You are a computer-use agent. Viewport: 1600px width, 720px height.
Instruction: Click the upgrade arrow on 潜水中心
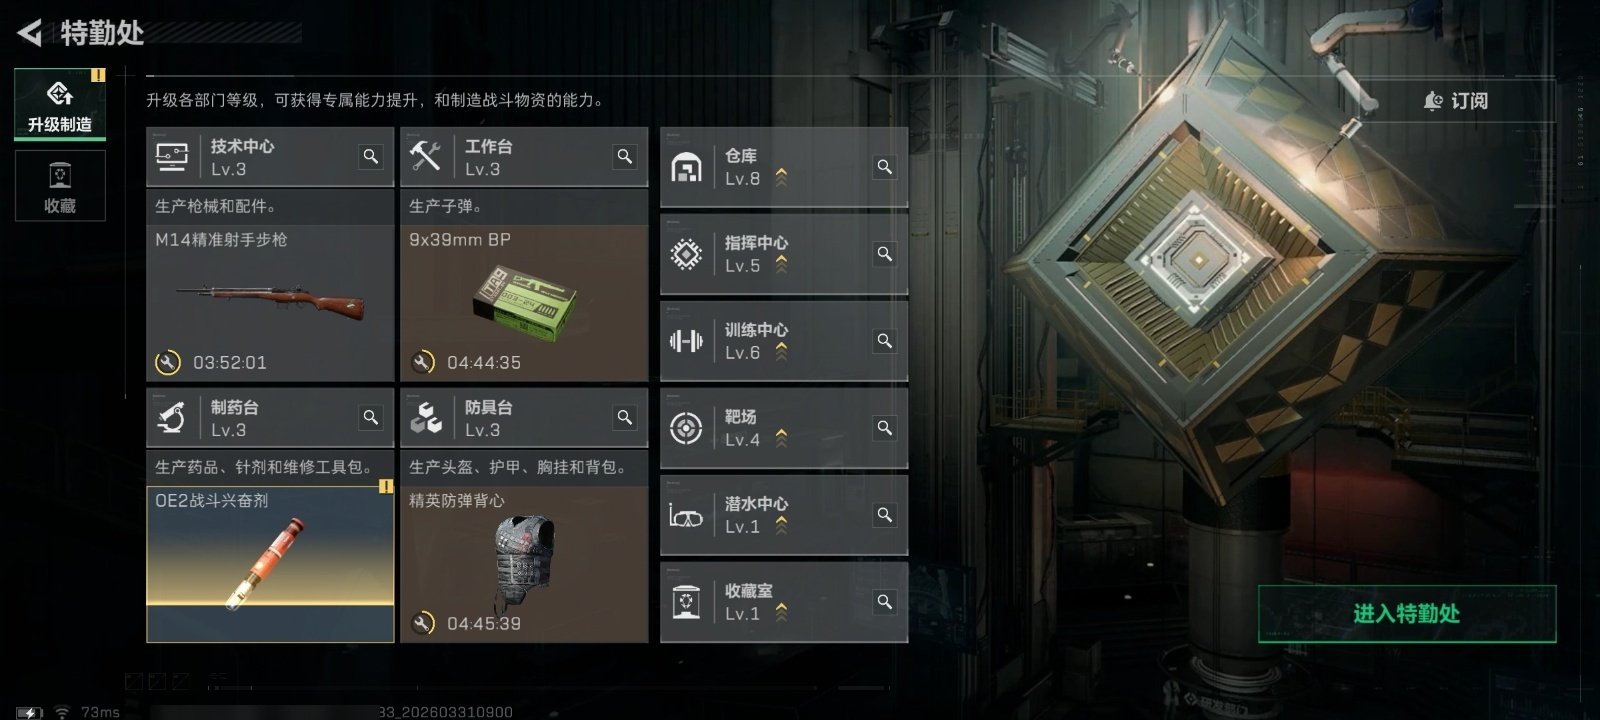(x=781, y=526)
